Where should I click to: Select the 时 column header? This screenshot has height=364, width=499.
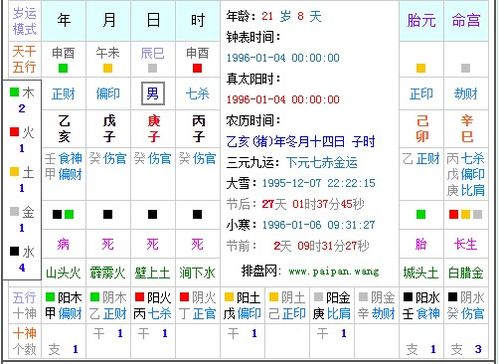[198, 21]
